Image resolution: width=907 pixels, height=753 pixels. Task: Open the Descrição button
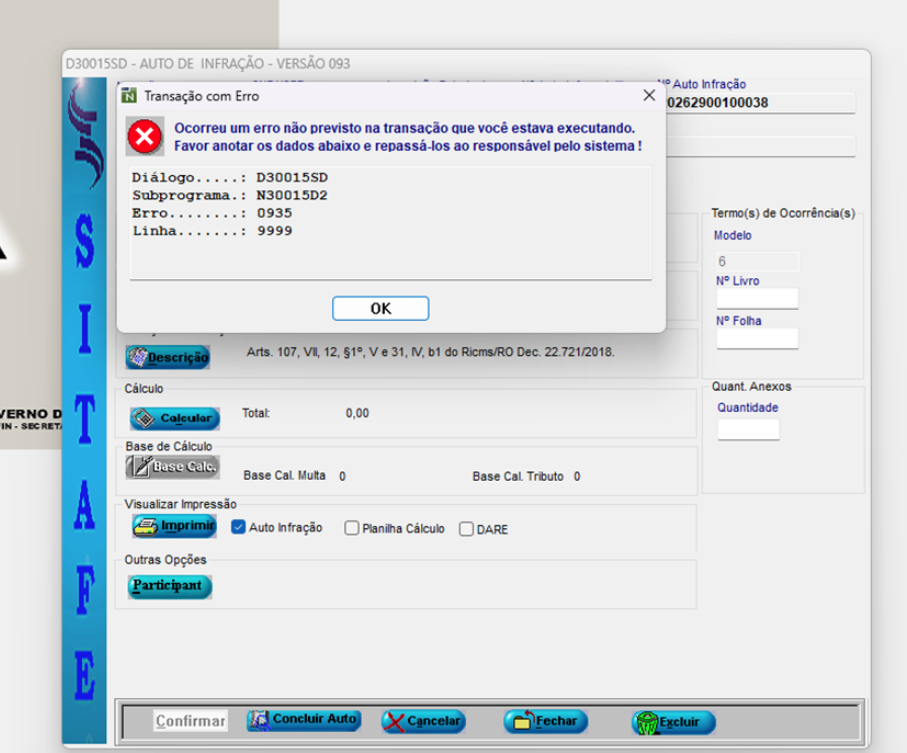pos(168,357)
